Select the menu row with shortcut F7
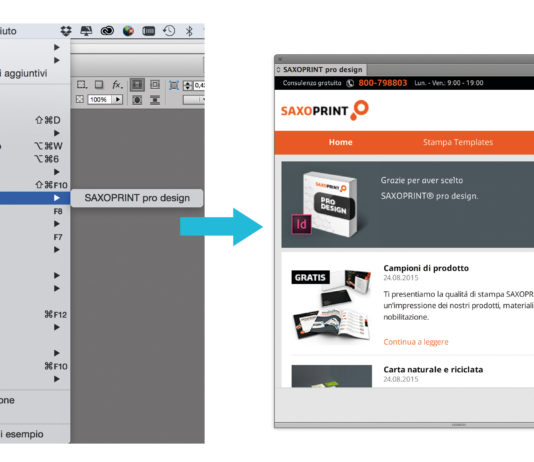 35,237
